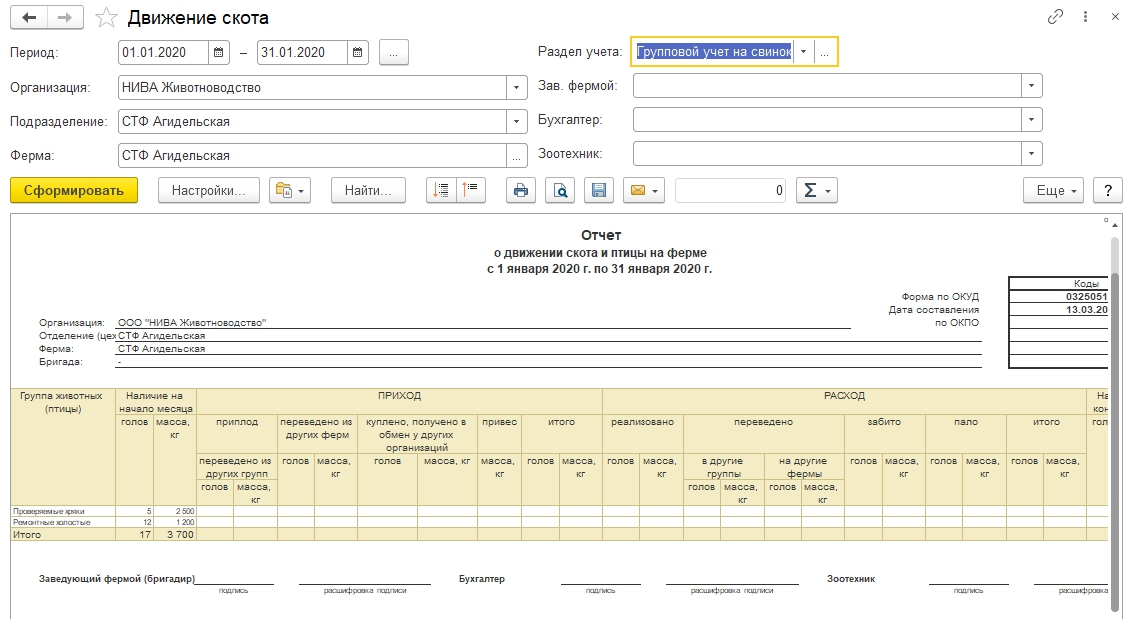1139x619 pixels.
Task: Close the Движение скота form
Action: pos(1115,17)
